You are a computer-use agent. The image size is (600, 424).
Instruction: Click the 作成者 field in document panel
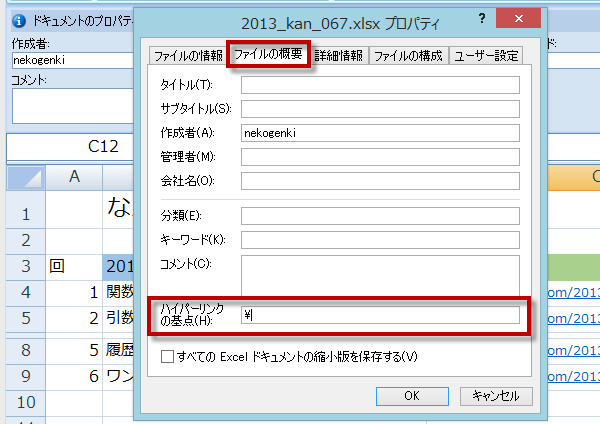[x=73, y=60]
